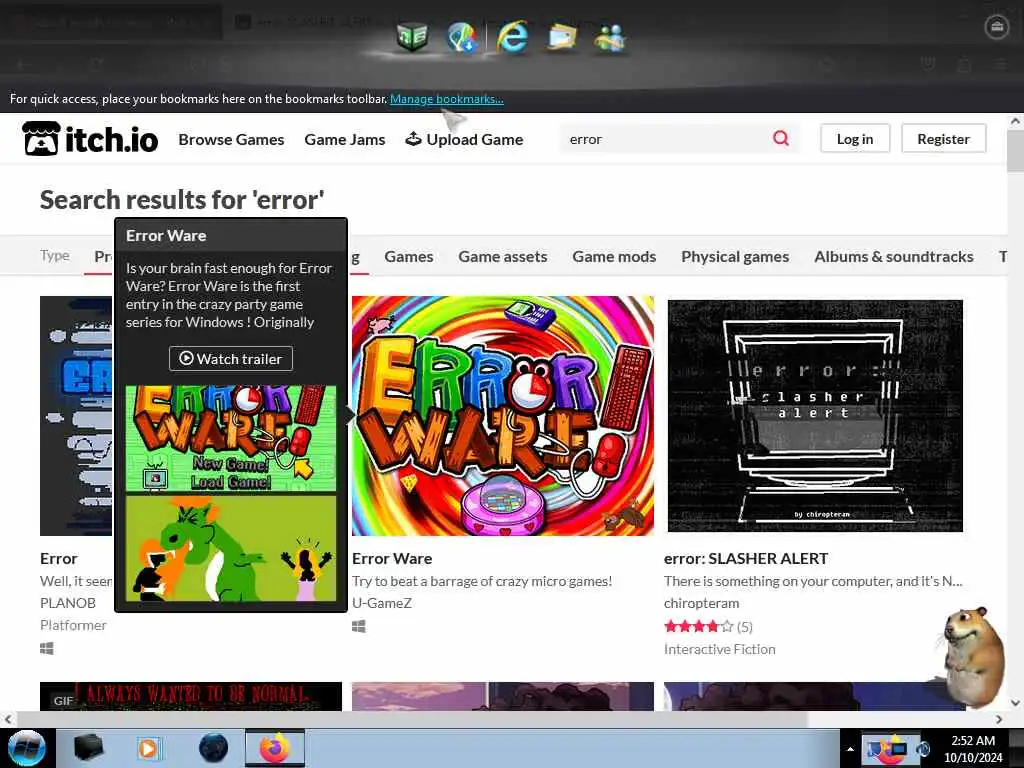Switch to the Game assets tab
Image resolution: width=1024 pixels, height=768 pixels.
coord(503,257)
